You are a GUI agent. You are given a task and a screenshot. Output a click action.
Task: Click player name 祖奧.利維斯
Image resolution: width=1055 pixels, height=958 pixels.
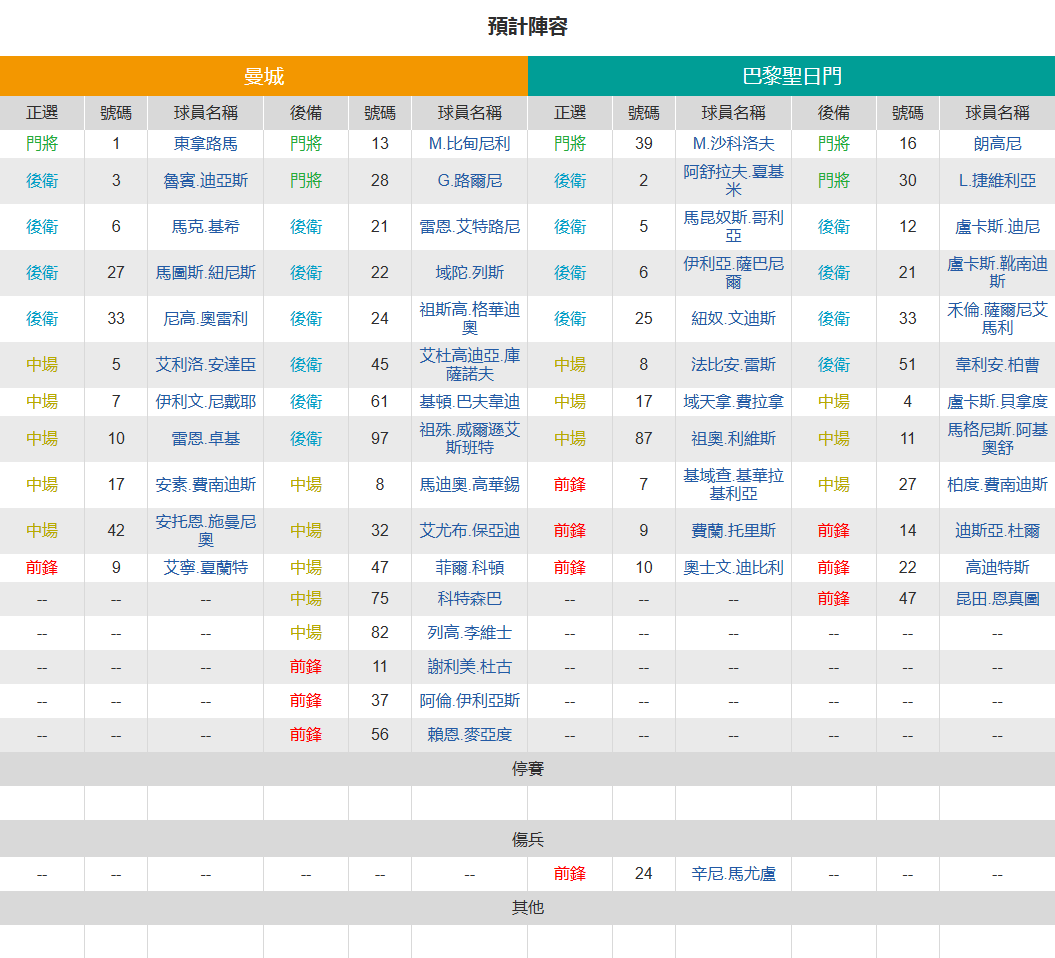[733, 439]
